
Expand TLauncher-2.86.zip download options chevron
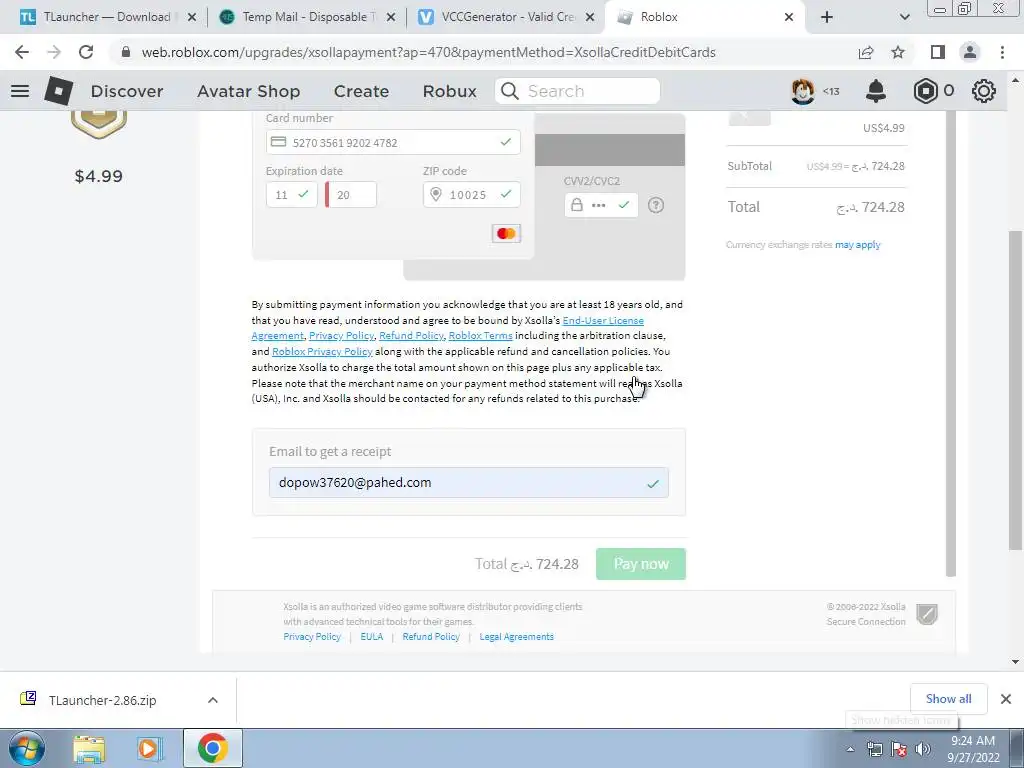click(213, 700)
